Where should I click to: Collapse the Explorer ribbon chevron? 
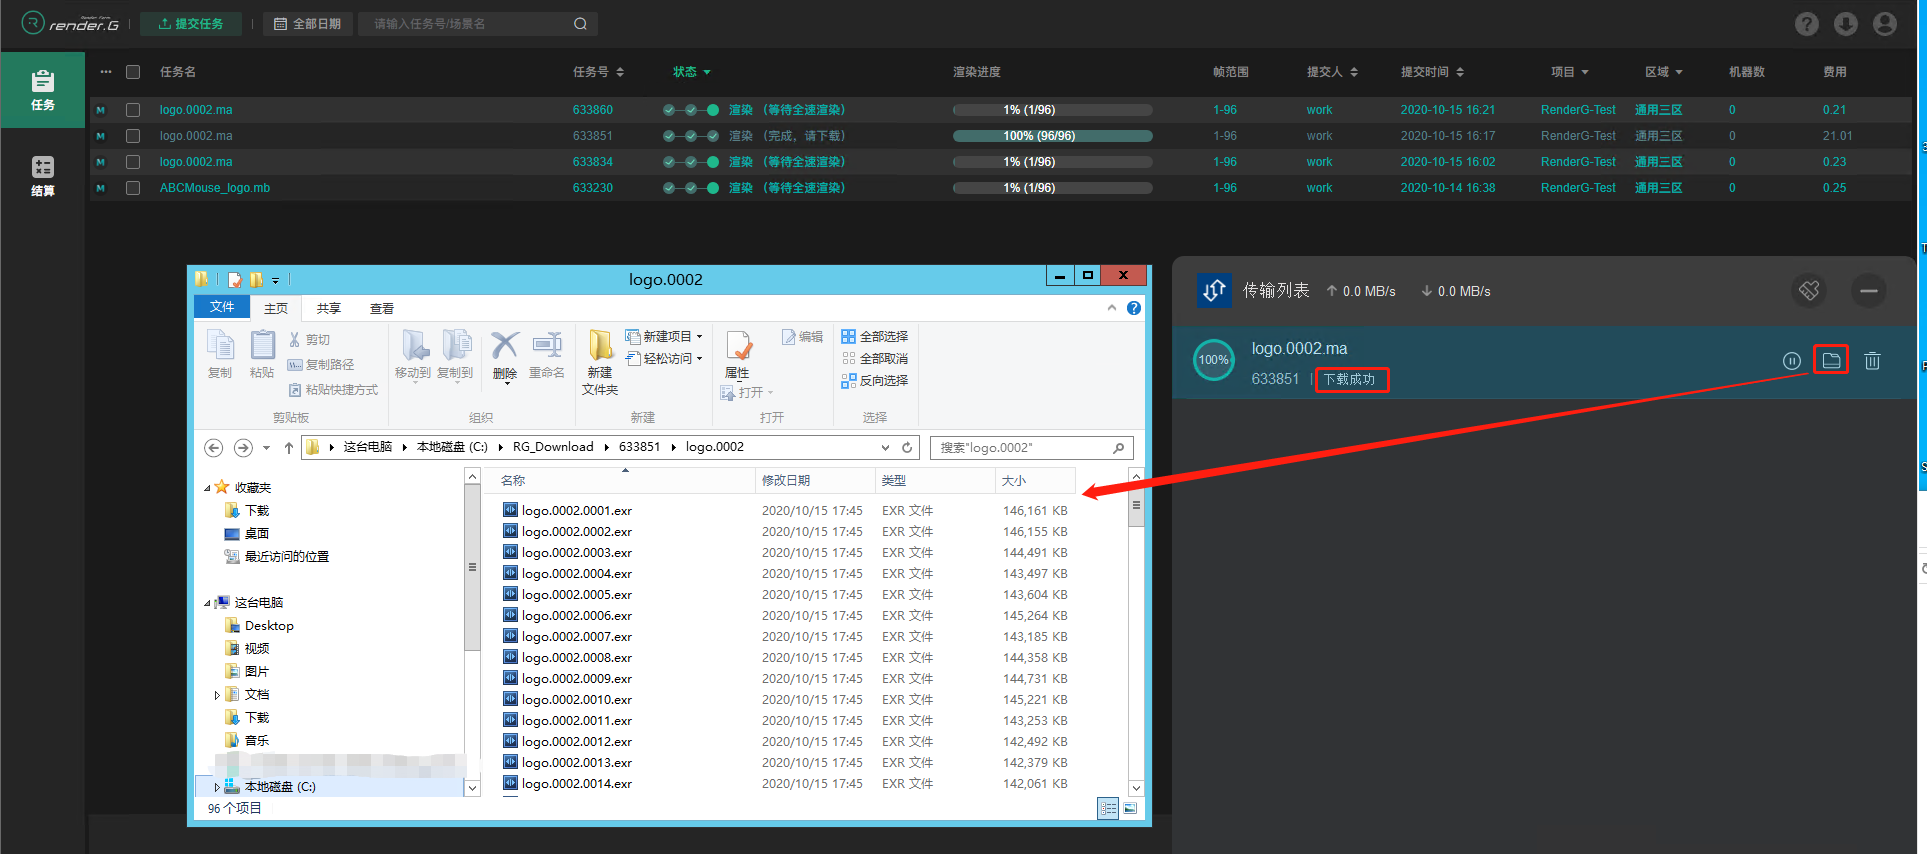[x=1112, y=308]
